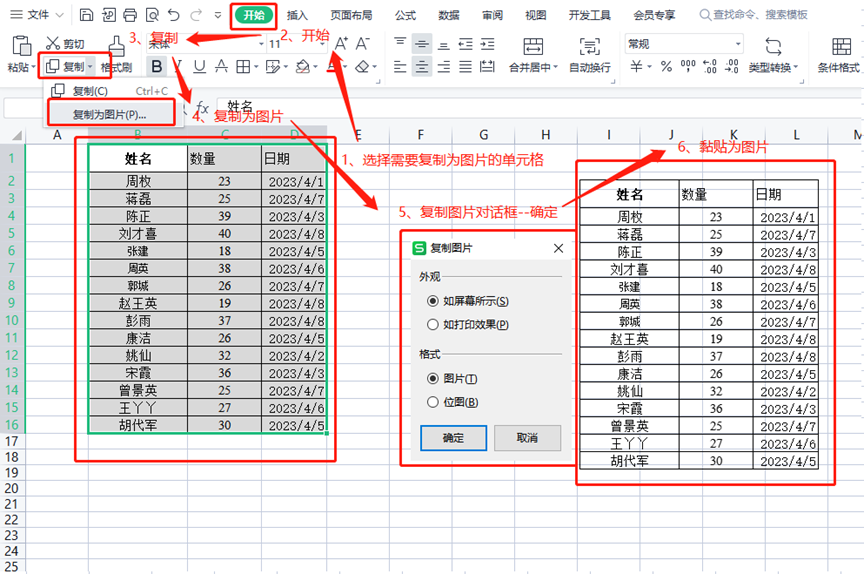Click the Merge and Center (合并居中) icon
This screenshot has width=864, height=574.
click(x=533, y=46)
